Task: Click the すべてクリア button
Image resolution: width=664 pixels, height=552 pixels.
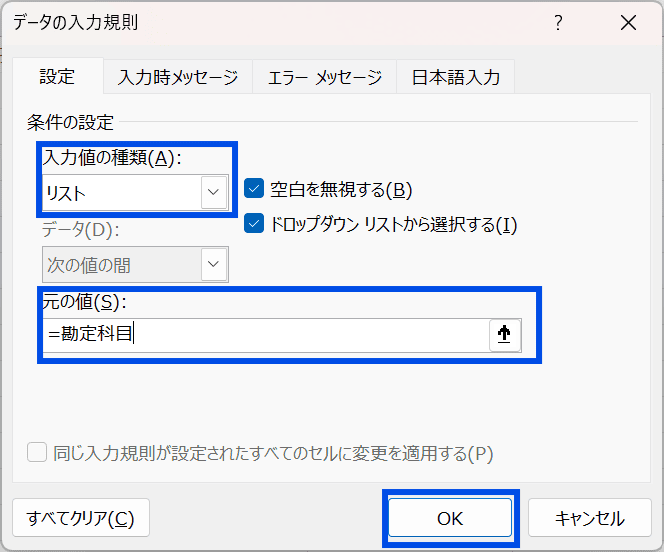Action: tap(81, 518)
